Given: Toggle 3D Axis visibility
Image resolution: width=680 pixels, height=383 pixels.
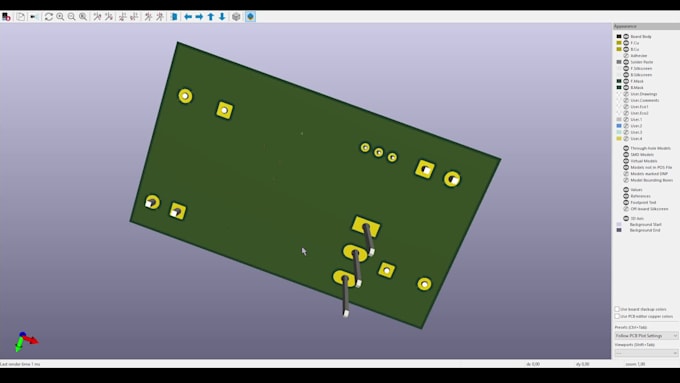Looking at the screenshot, I should 626,218.
